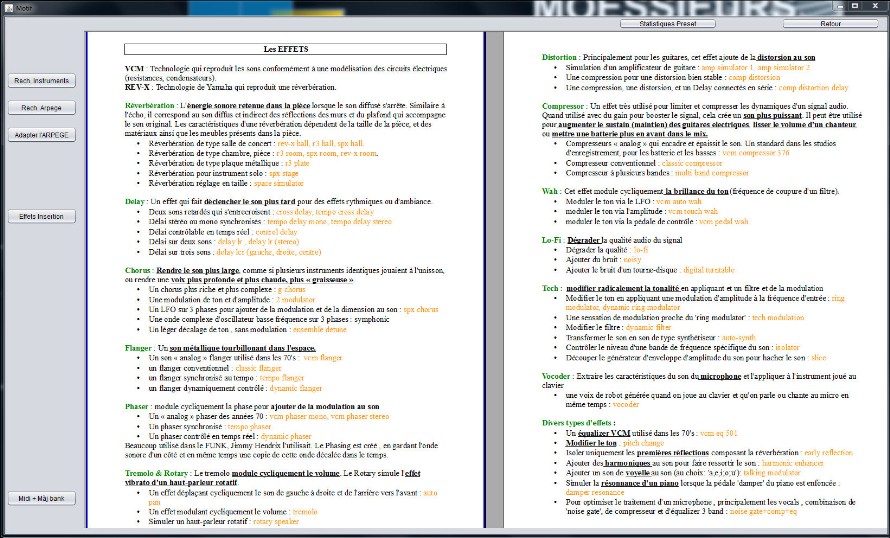
Task: Click the 'digital turntable' effect name
Action: coord(709,271)
